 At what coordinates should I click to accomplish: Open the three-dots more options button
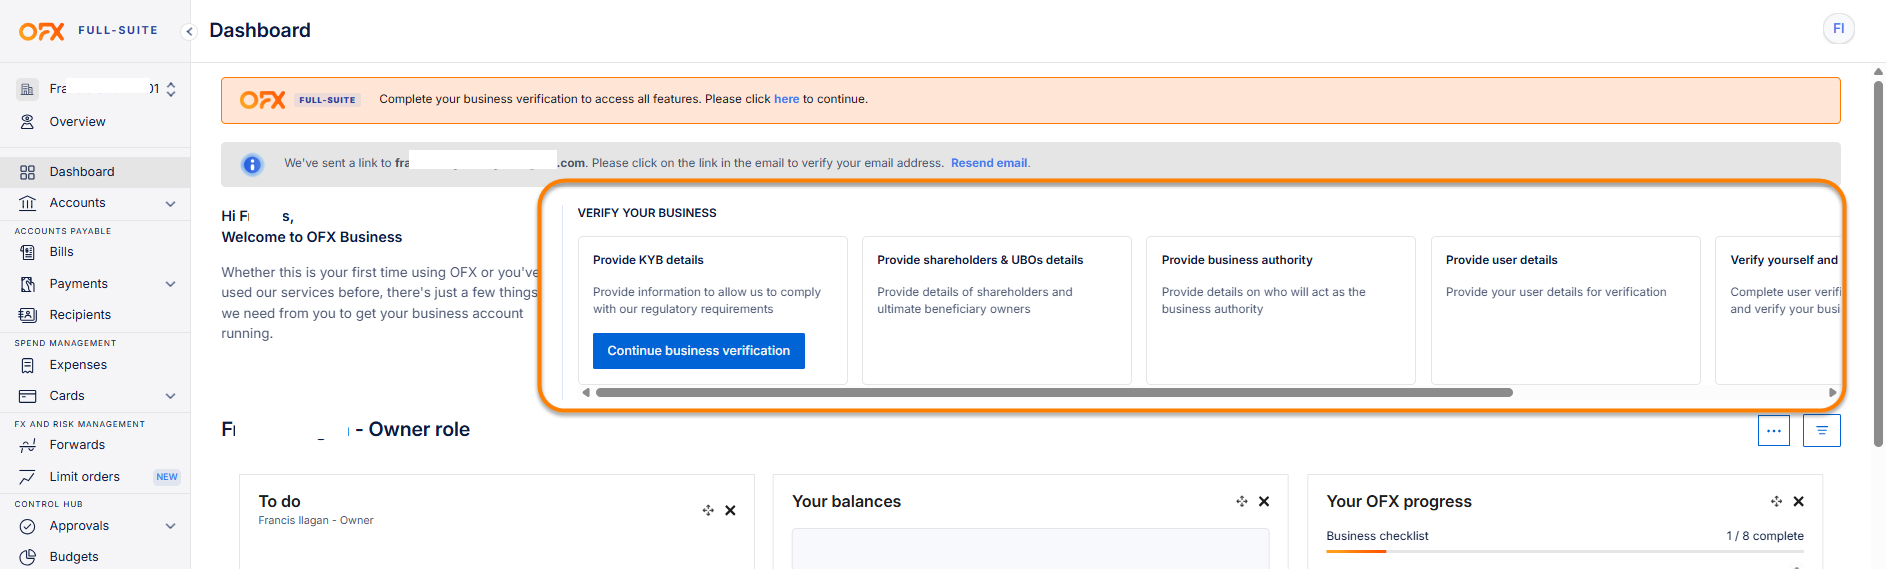pyautogui.click(x=1774, y=431)
